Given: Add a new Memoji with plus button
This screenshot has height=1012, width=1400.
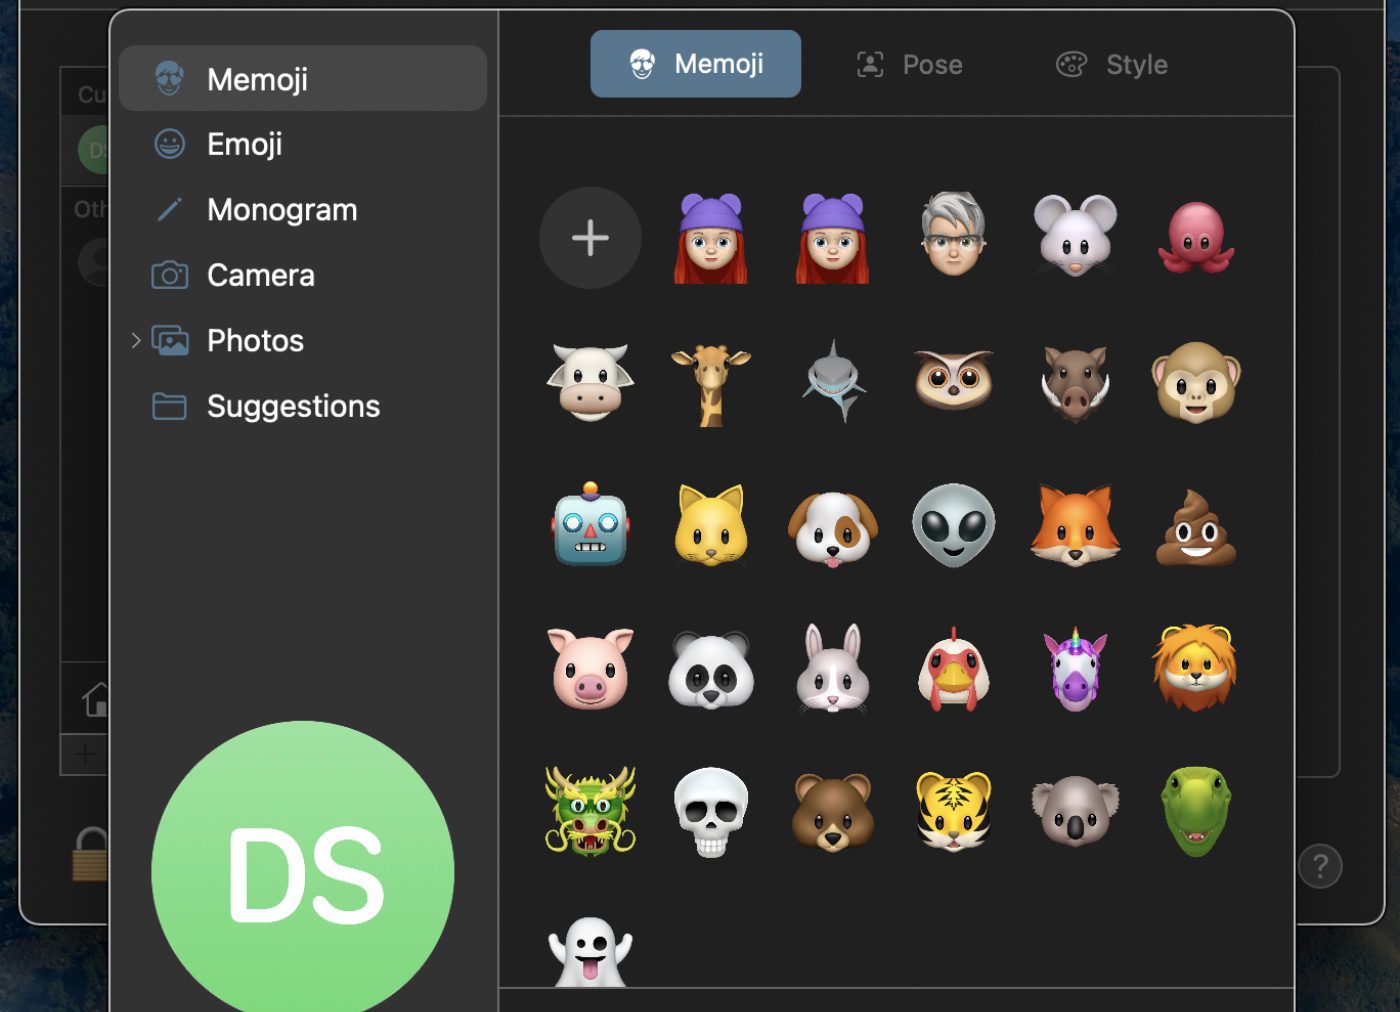Looking at the screenshot, I should 590,238.
